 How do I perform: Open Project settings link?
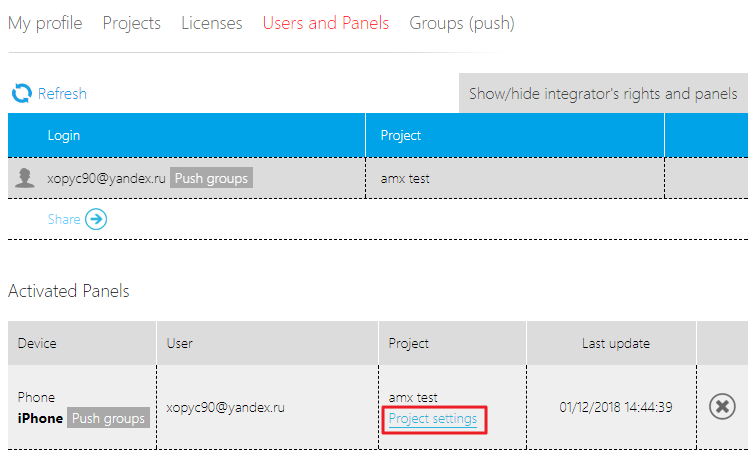coord(433,419)
